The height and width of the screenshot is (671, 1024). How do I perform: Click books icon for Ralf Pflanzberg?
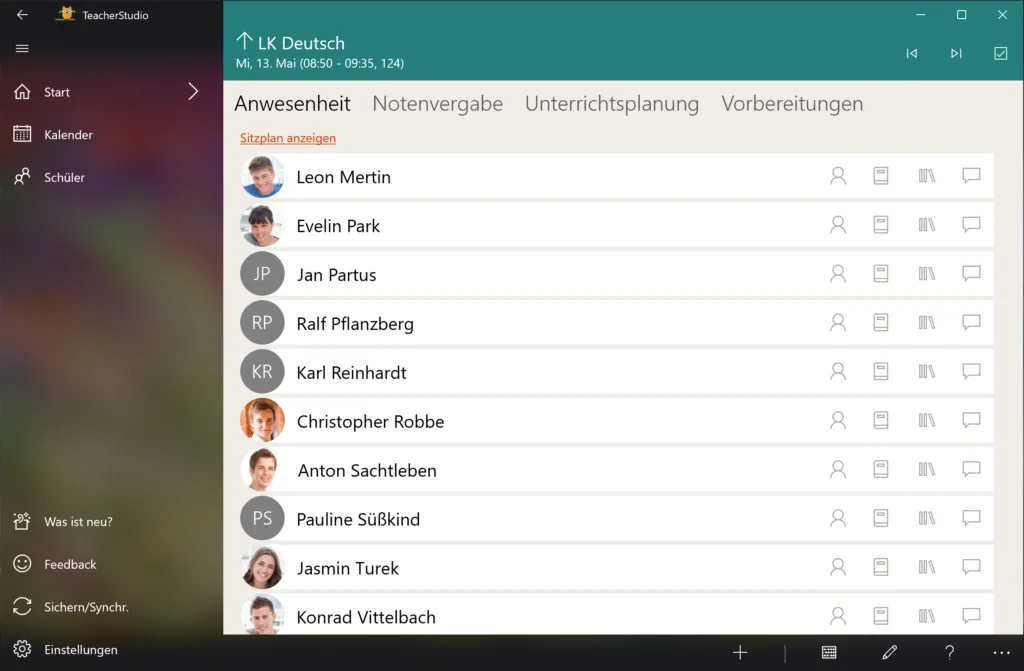(x=927, y=322)
